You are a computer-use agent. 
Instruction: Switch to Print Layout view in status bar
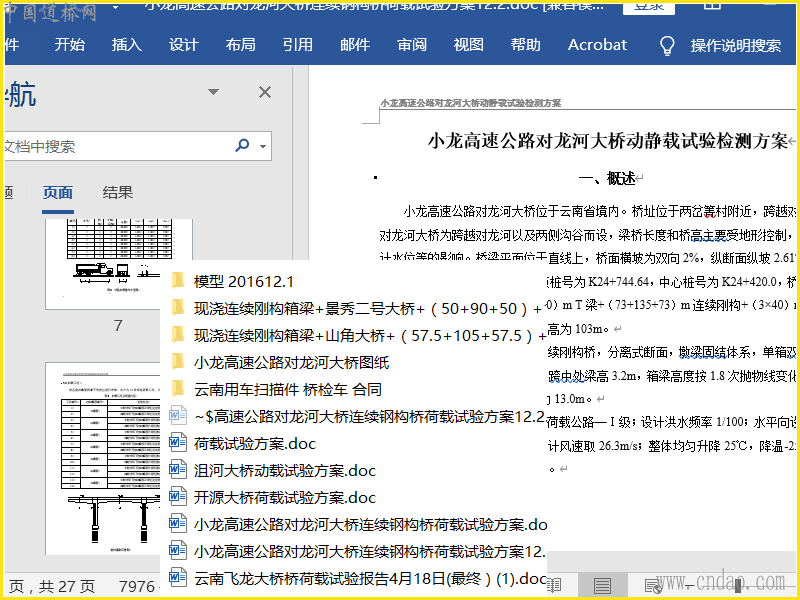tap(602, 585)
